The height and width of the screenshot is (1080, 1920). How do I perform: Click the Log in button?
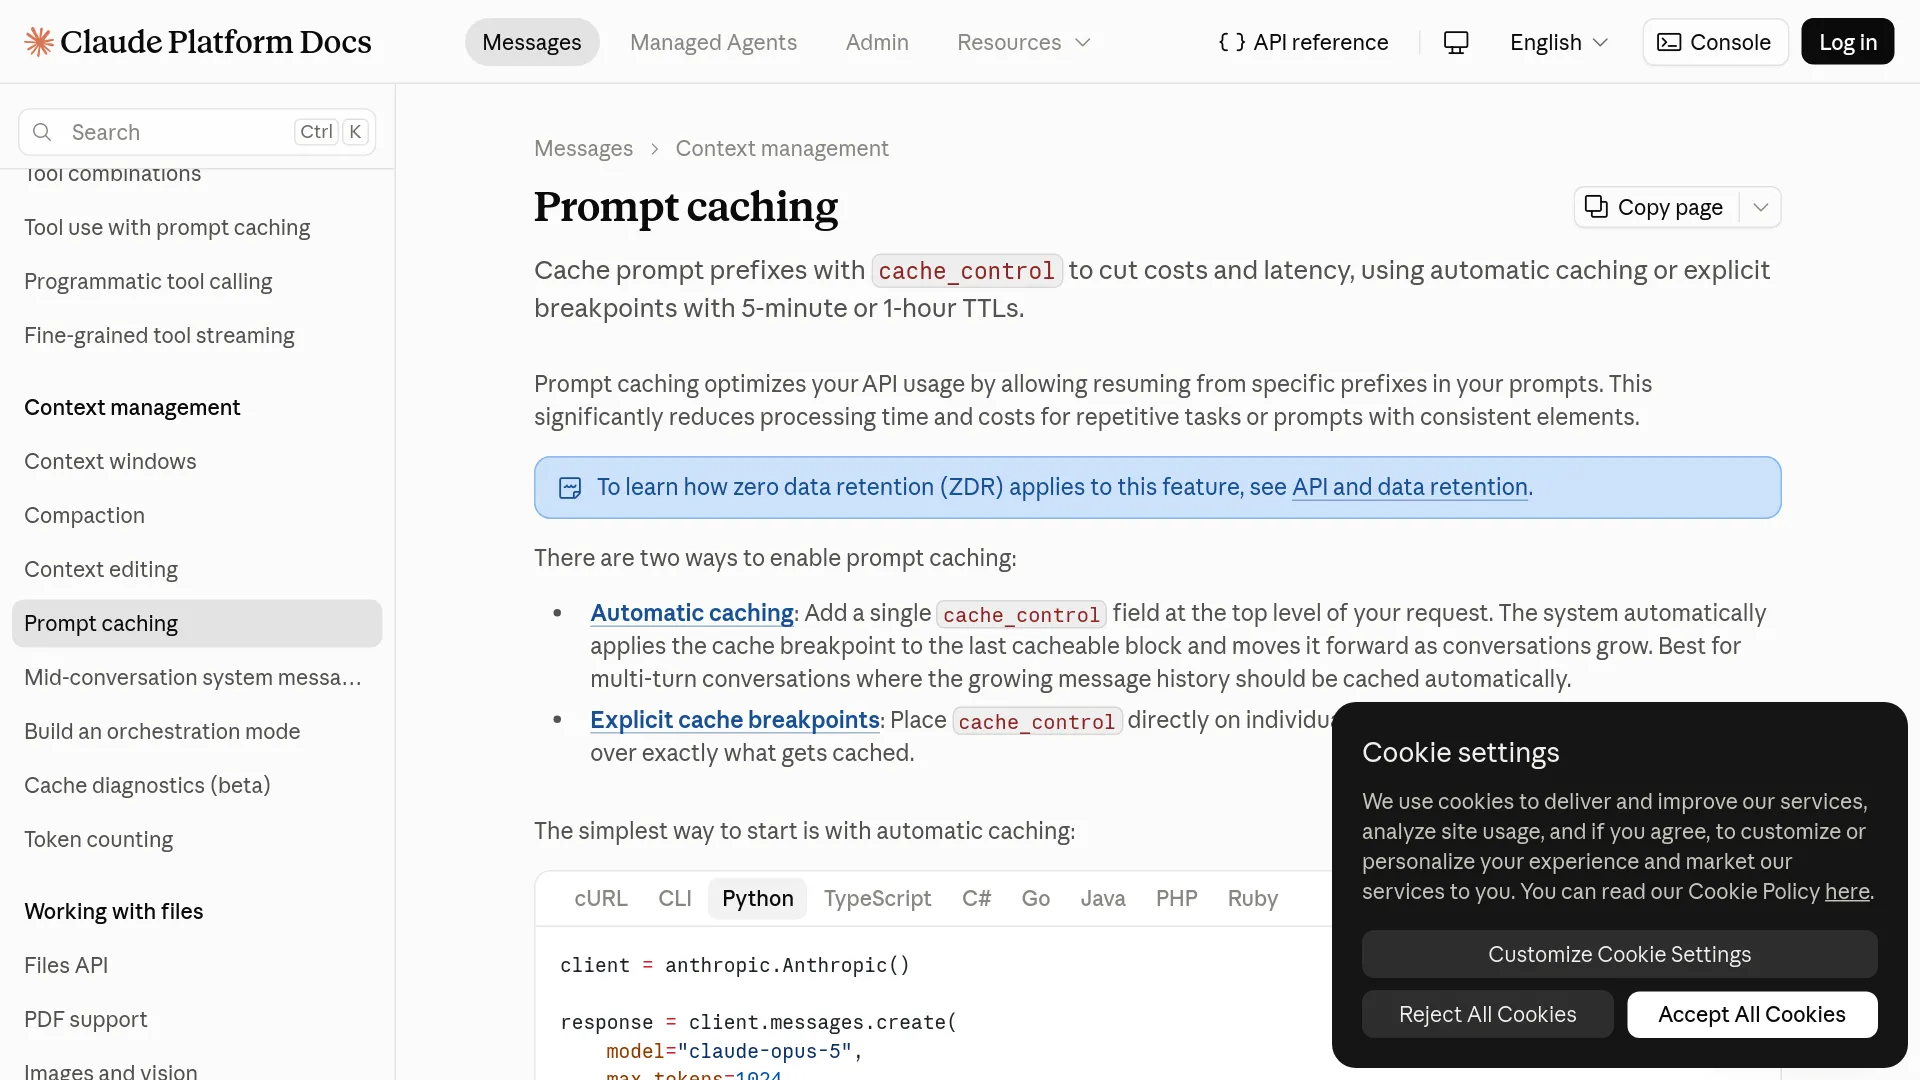coord(1847,42)
